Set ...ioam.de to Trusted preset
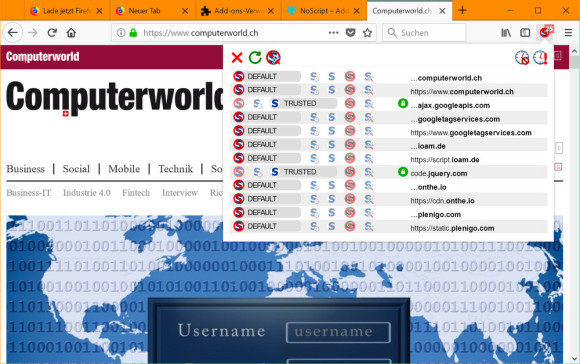Image resolution: width=580 pixels, height=364 pixels. (332, 145)
